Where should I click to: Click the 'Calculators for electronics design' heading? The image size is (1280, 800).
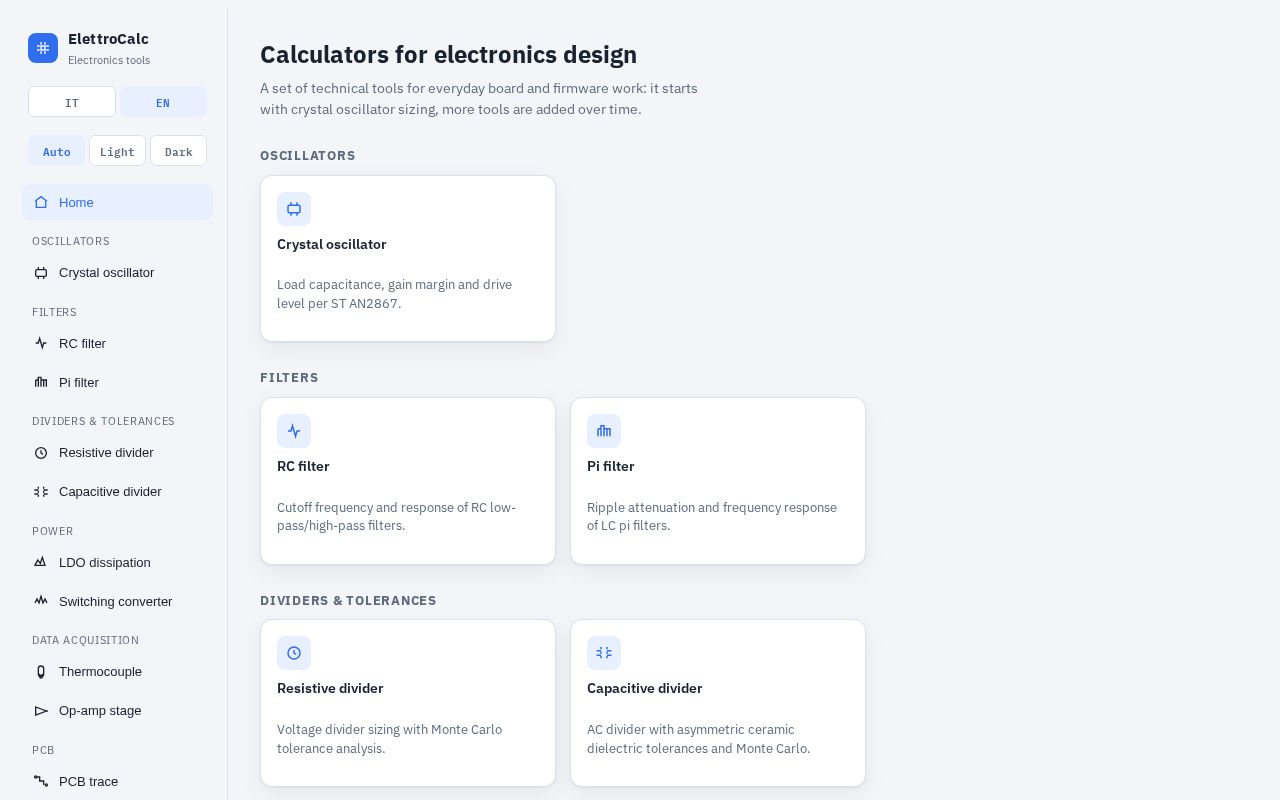(448, 54)
